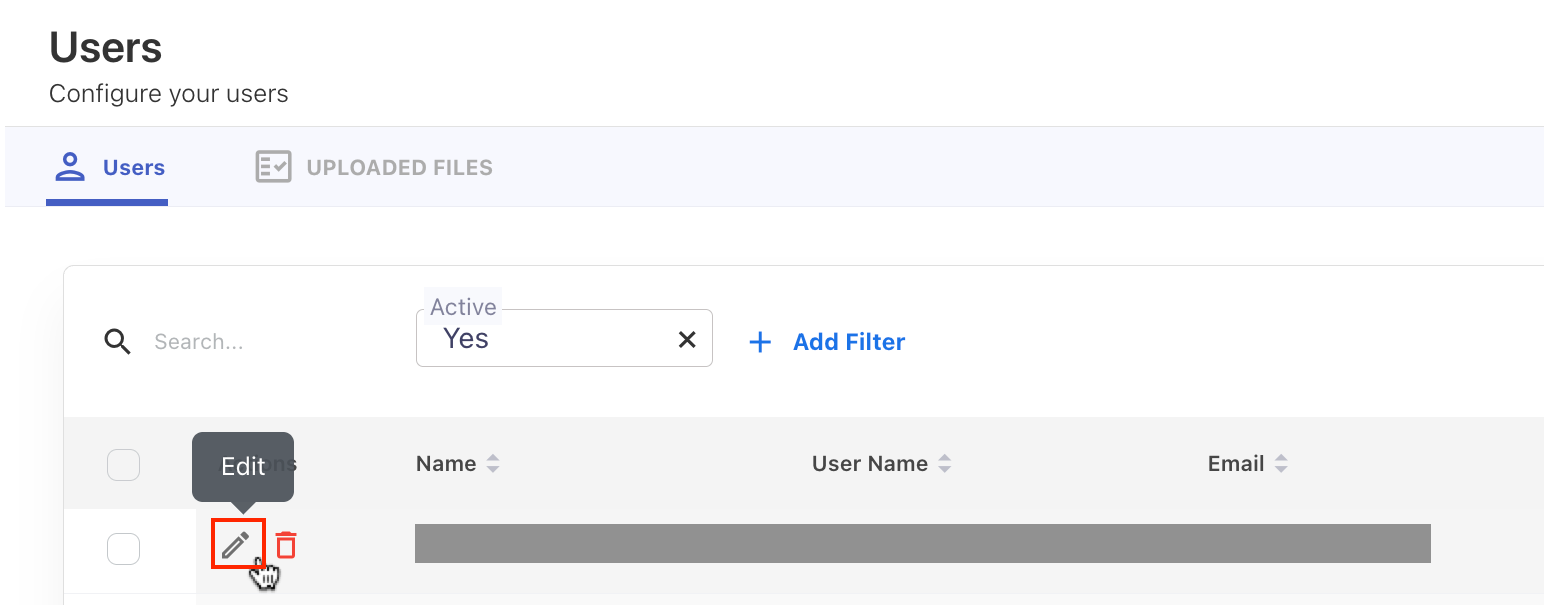Viewport: 1544px width, 605px height.
Task: Click sort arrows next to Name column
Action: (x=492, y=464)
